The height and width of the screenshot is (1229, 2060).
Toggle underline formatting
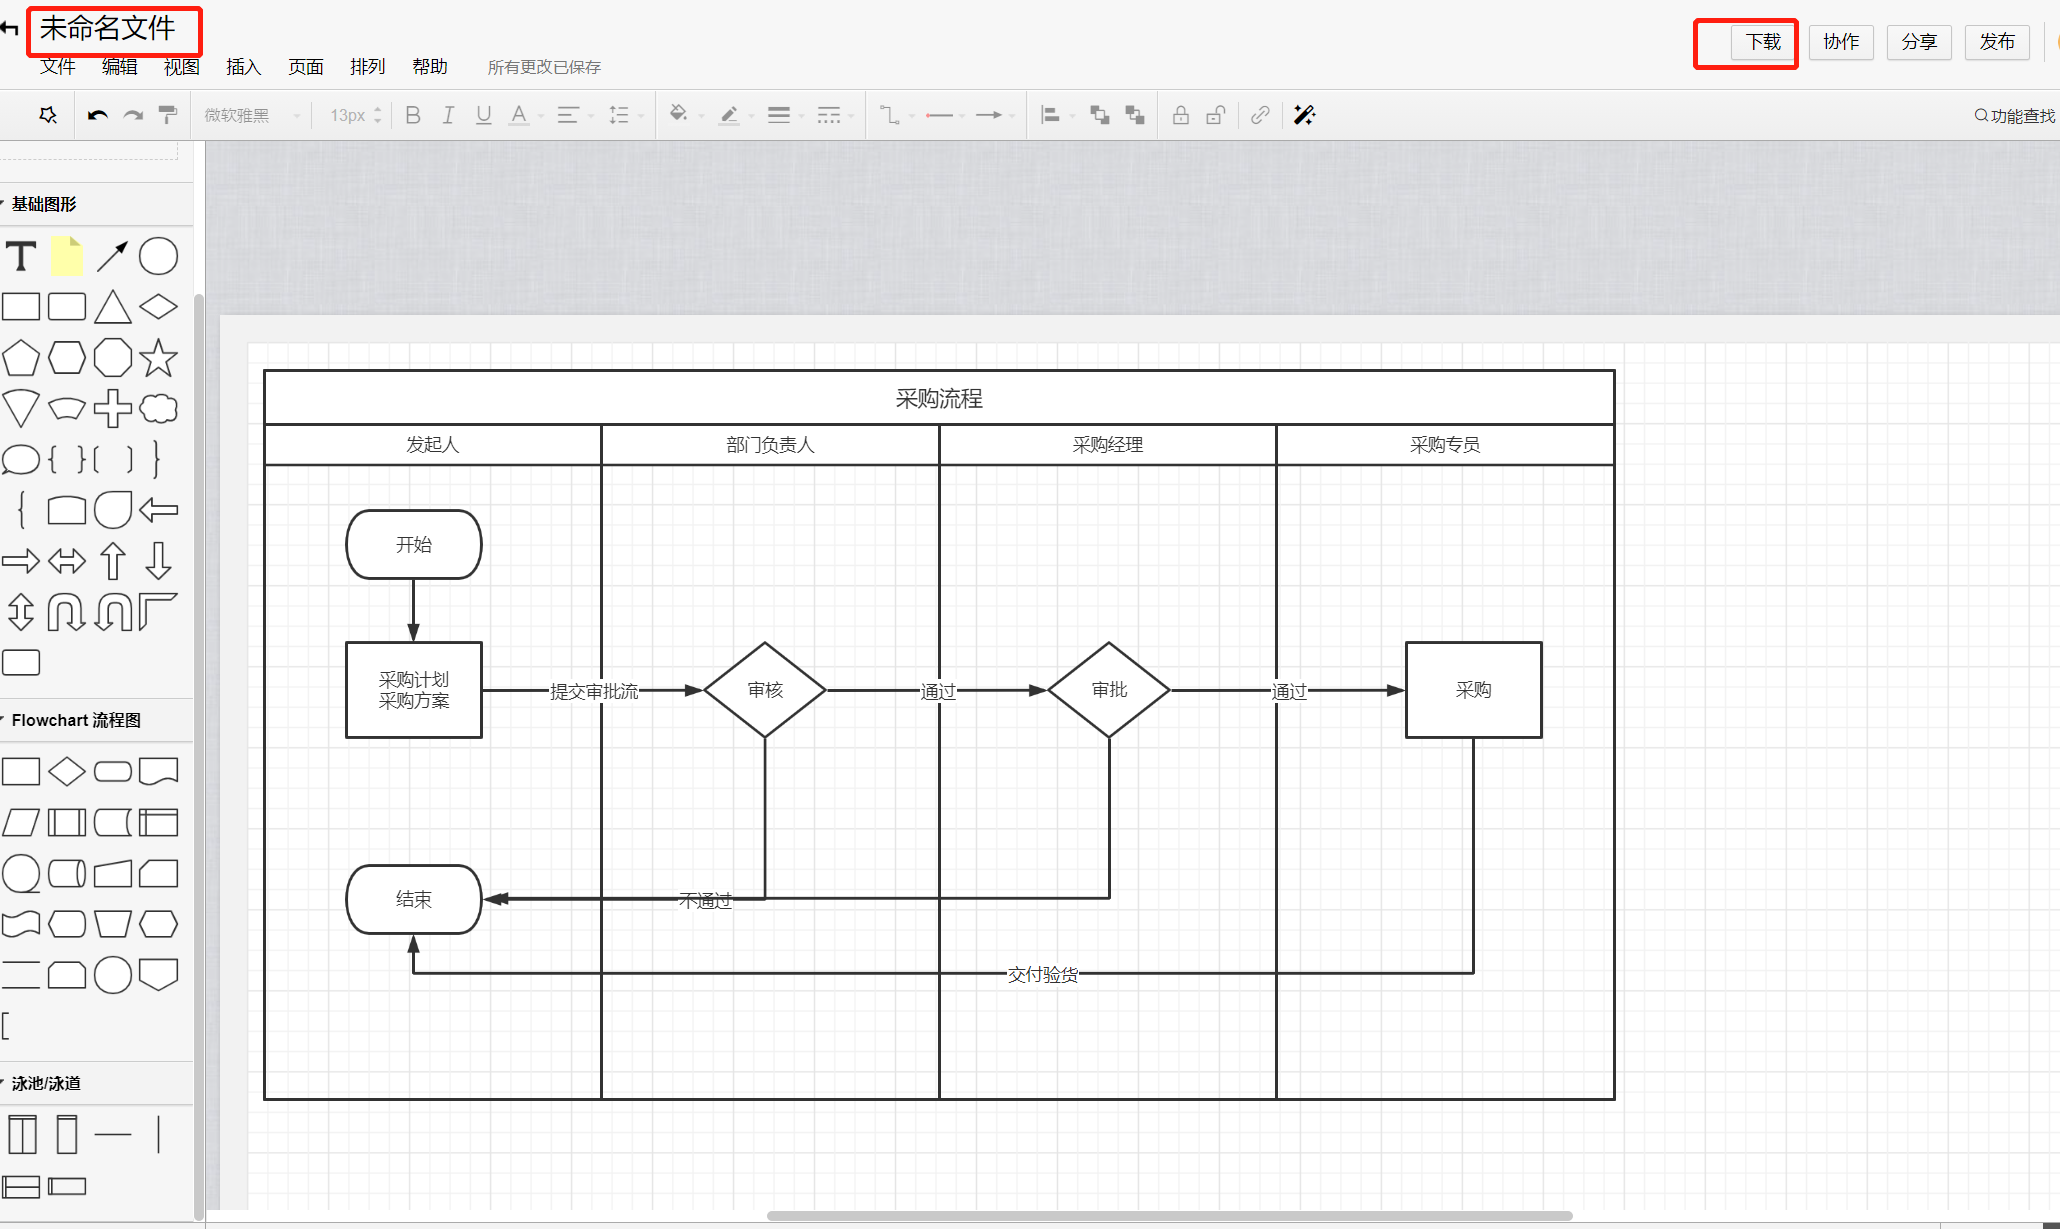coord(484,115)
